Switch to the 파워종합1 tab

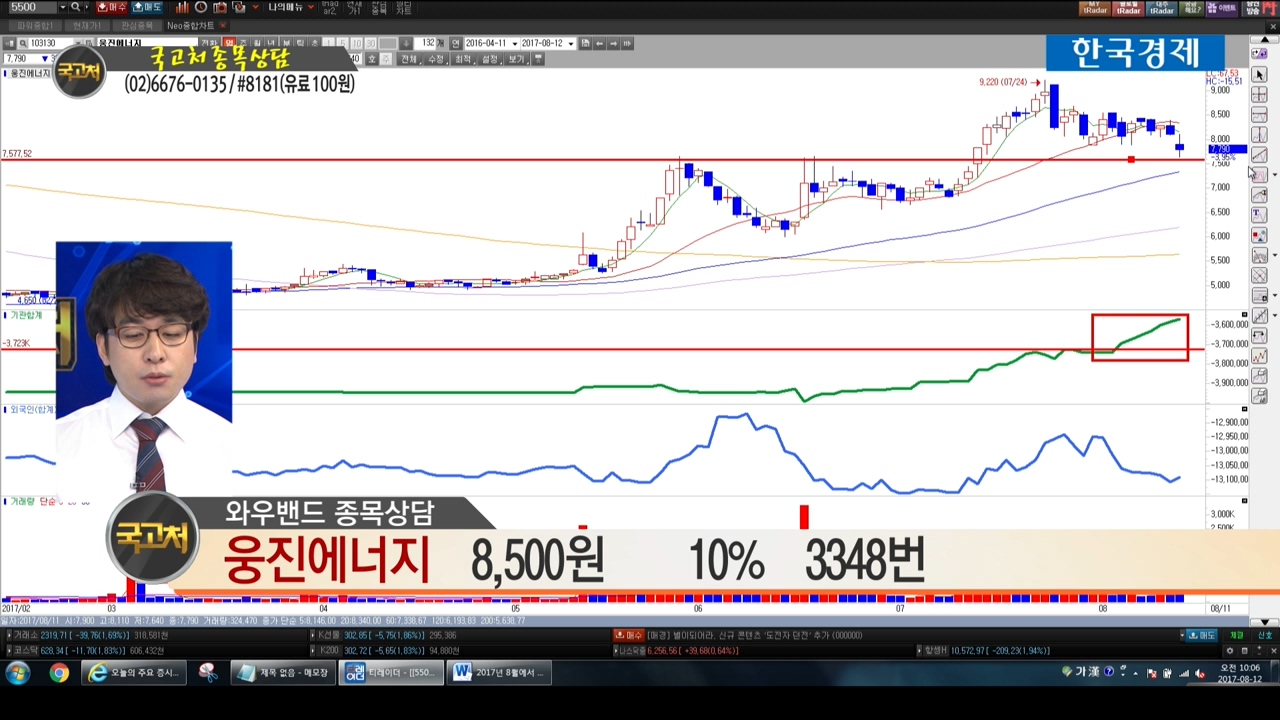tap(34, 25)
